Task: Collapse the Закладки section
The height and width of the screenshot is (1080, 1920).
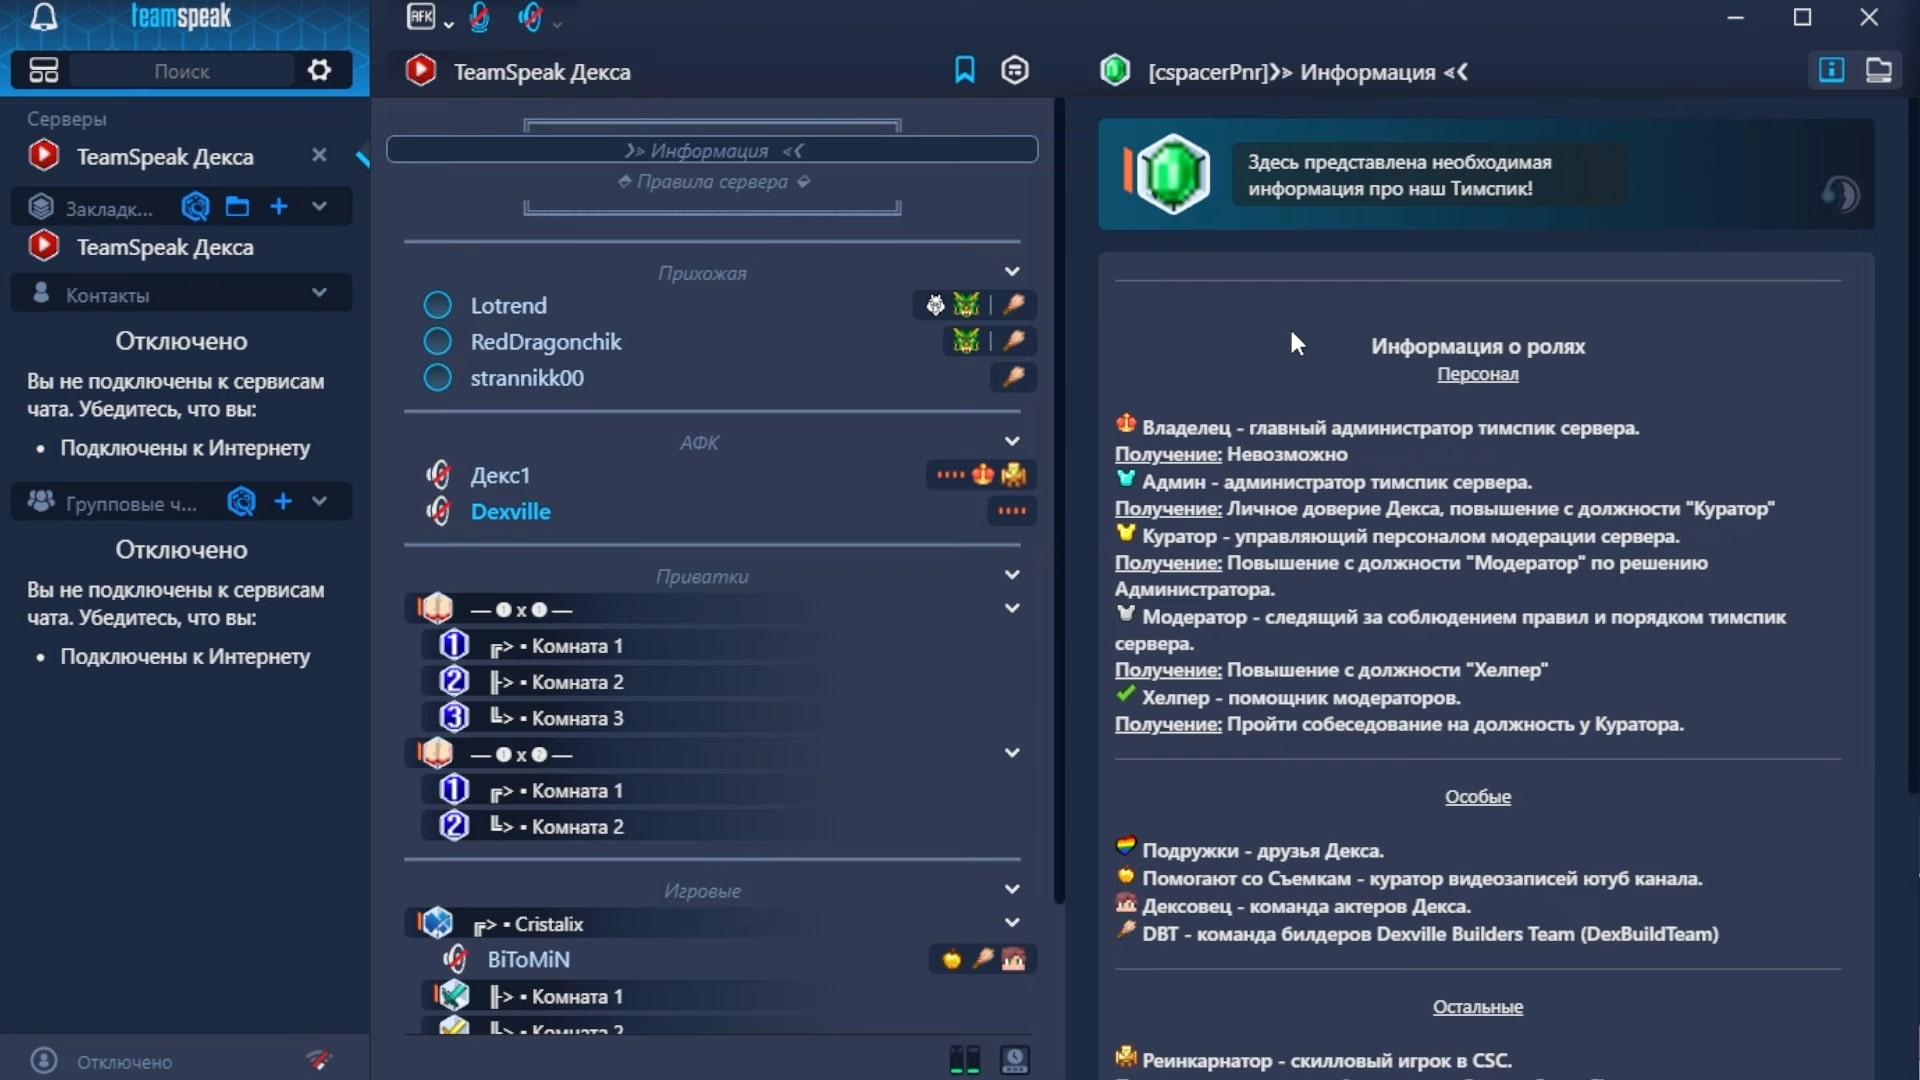Action: (x=319, y=207)
